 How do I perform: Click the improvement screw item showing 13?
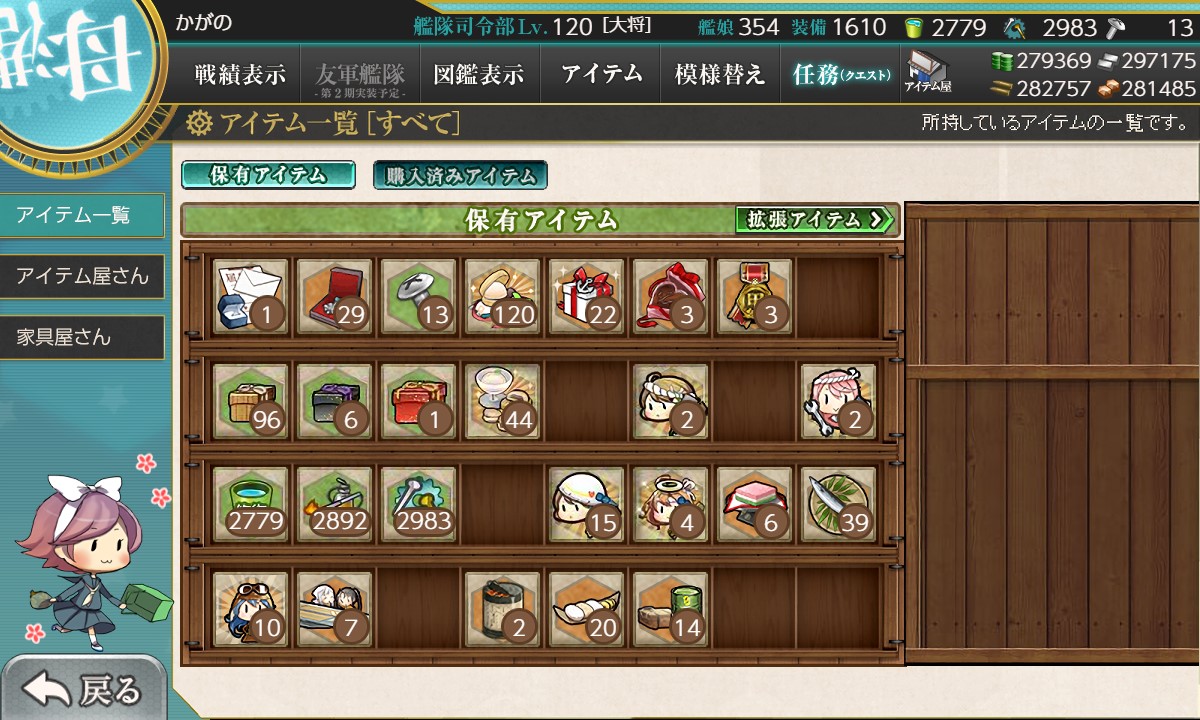pos(419,297)
